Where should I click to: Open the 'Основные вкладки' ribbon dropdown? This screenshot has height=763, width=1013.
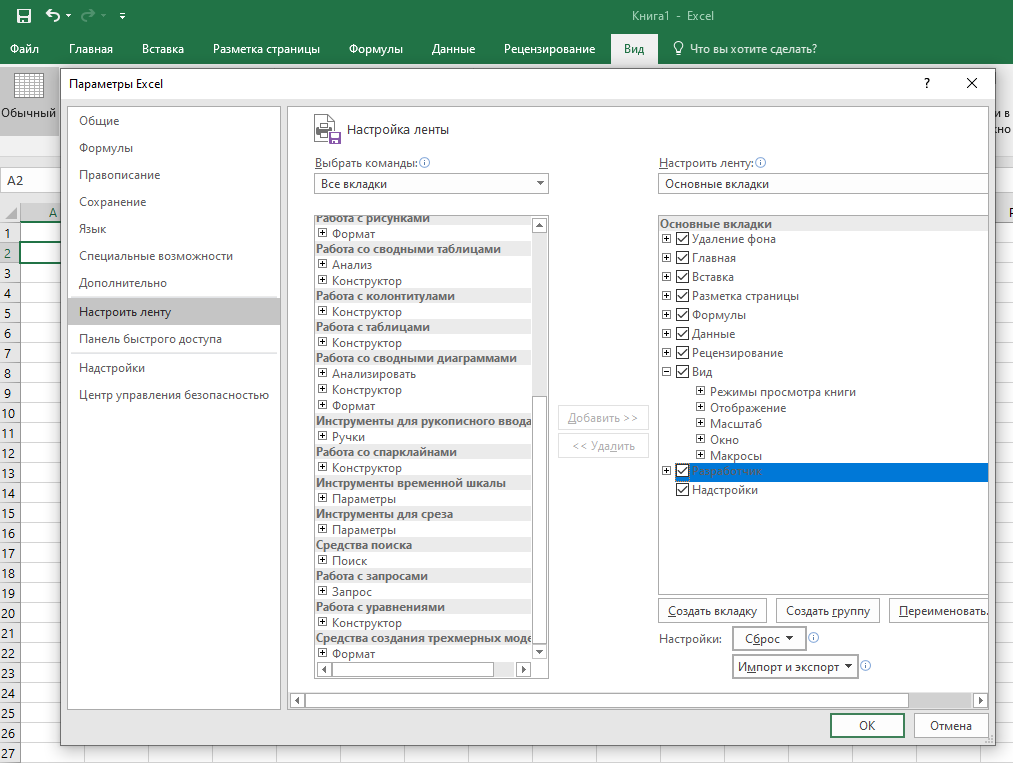point(823,183)
